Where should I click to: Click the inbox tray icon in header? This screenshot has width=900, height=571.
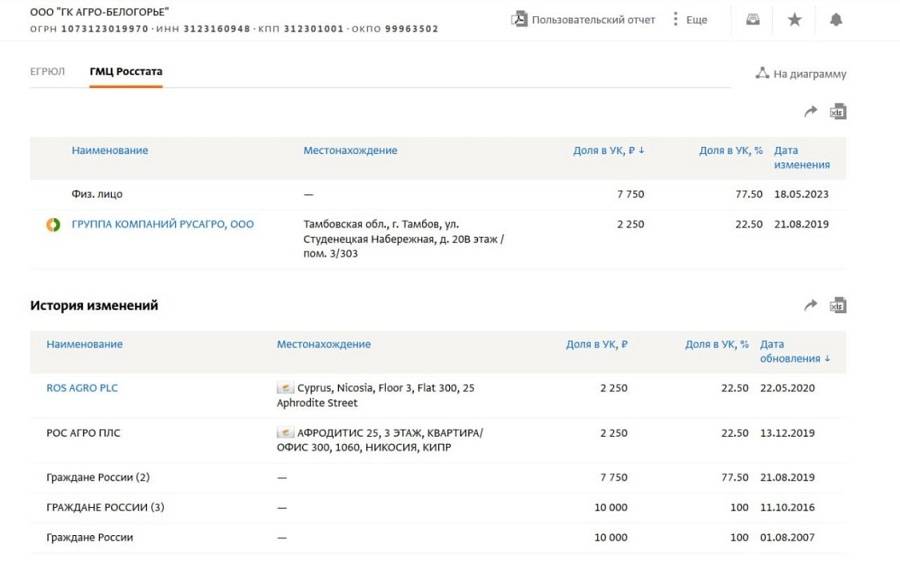753,19
